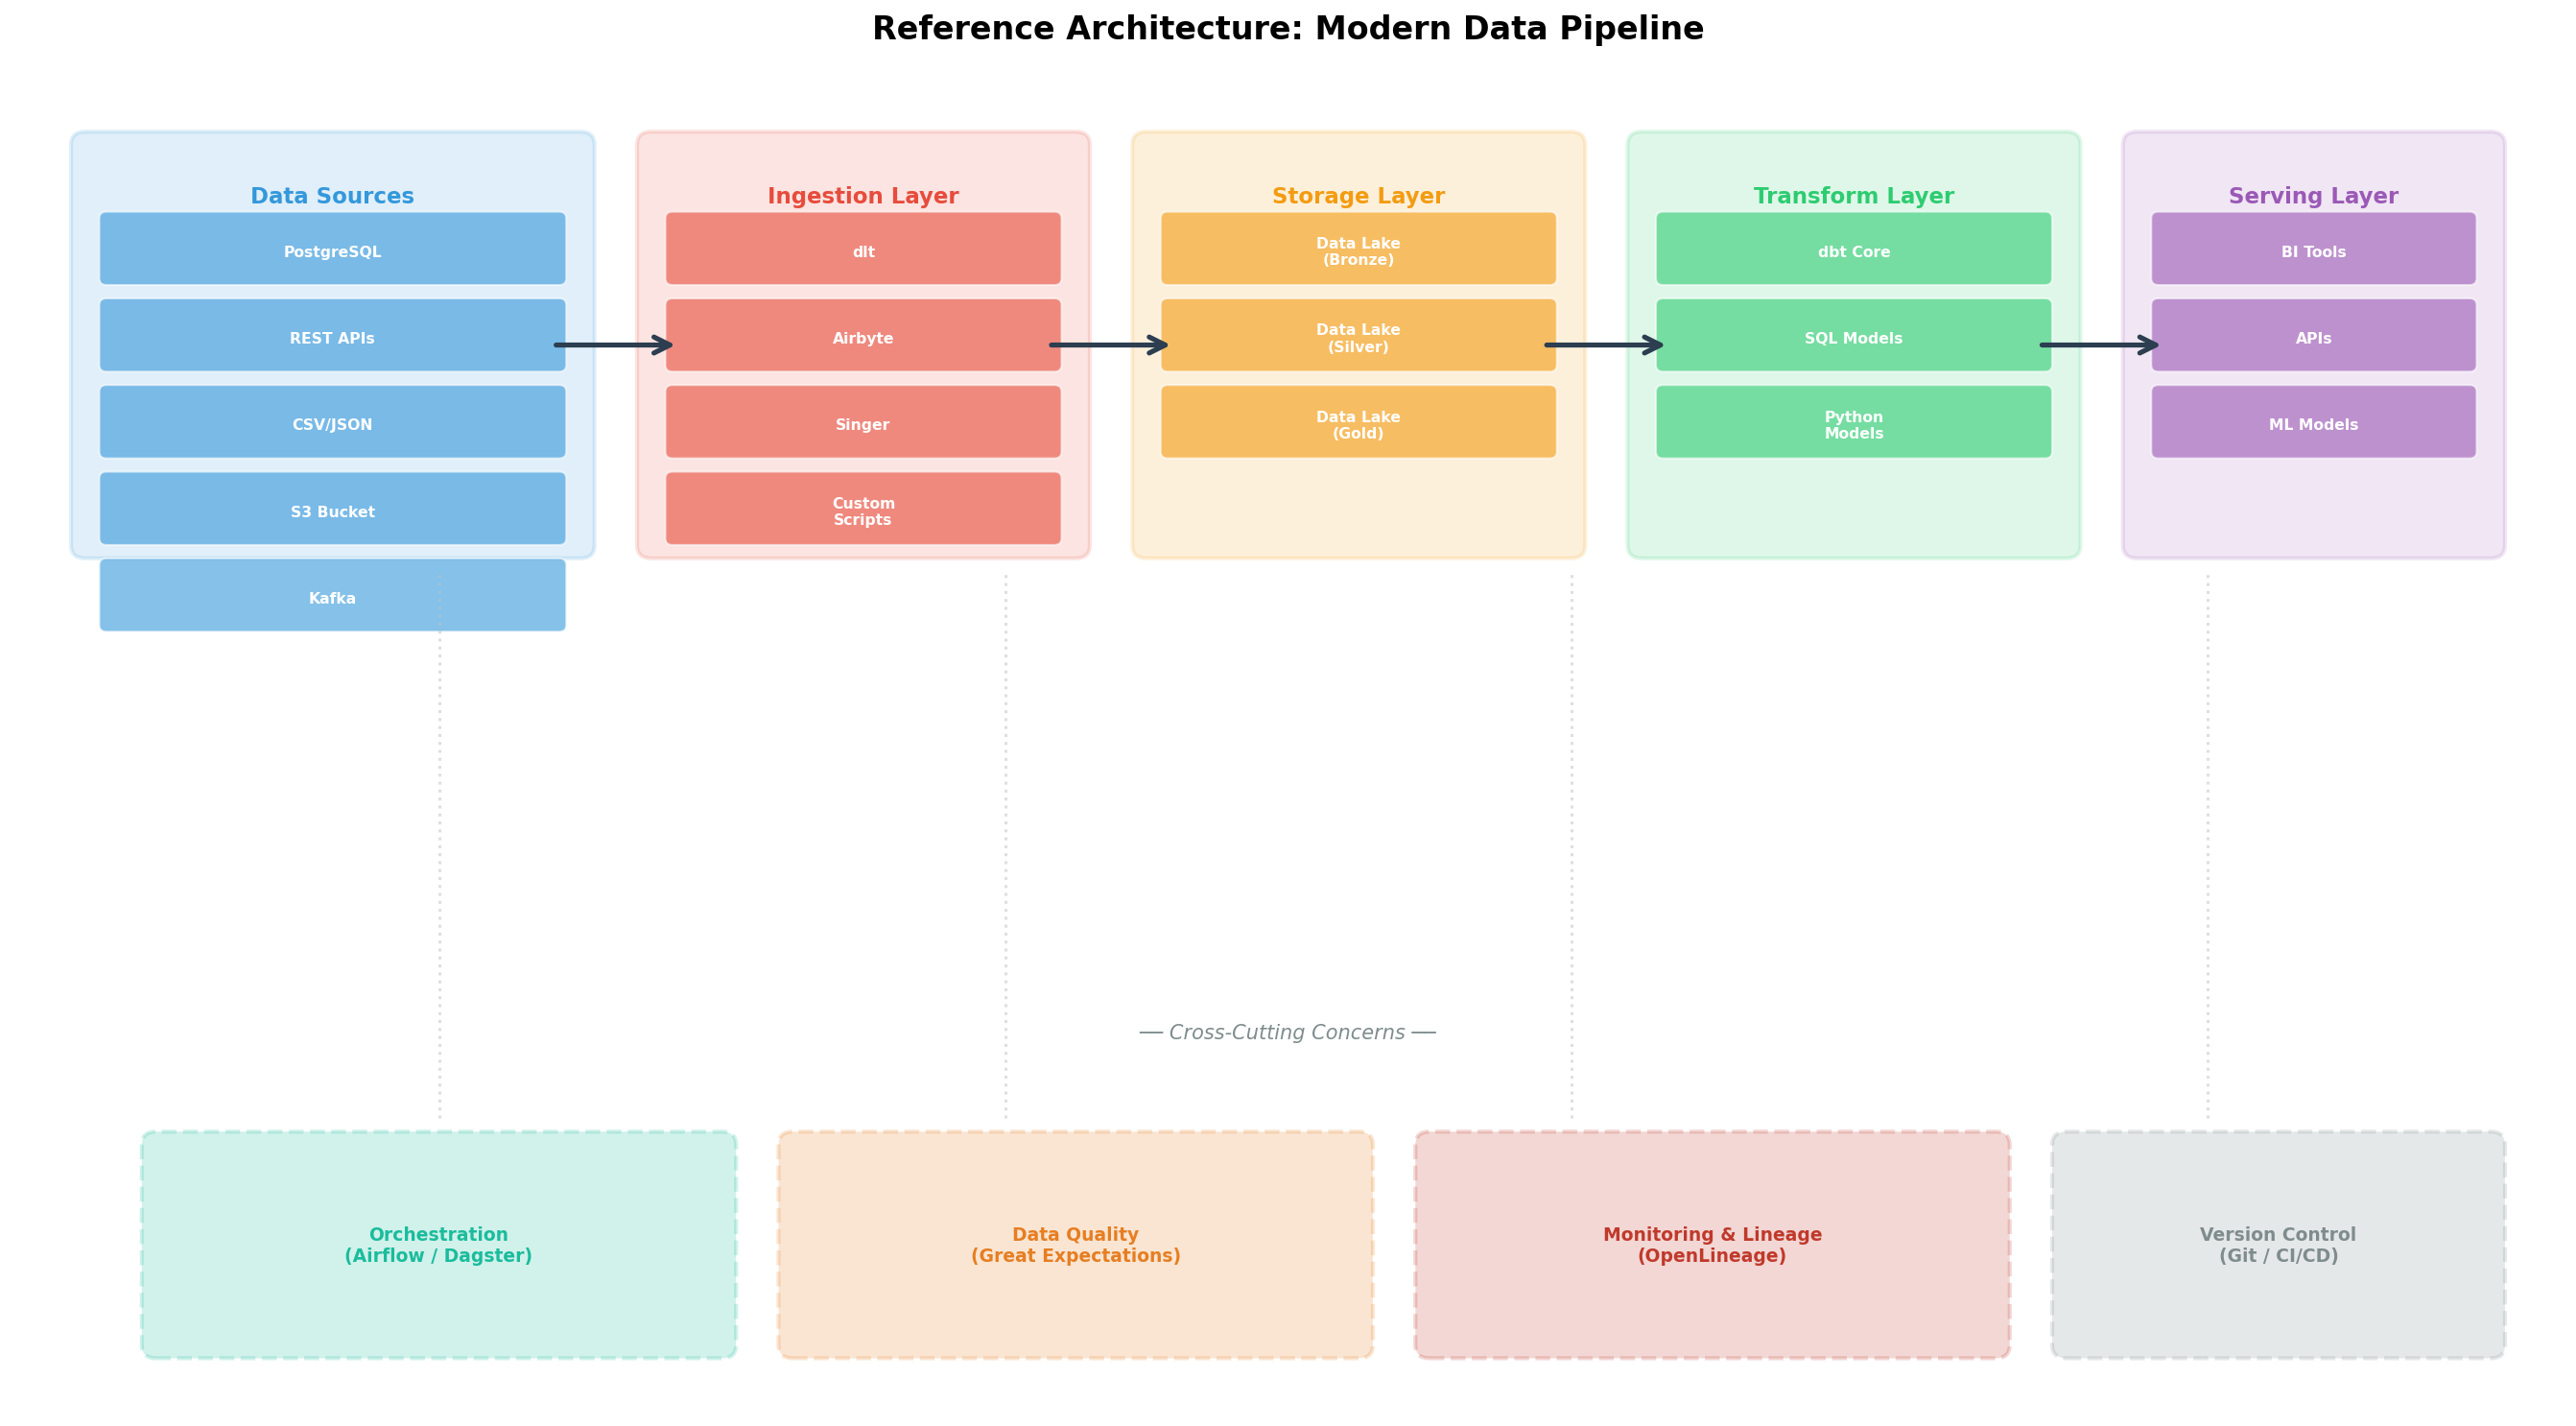Select the ML Models serving block
Viewport: 2576px width, 1426px height.
(x=2313, y=424)
